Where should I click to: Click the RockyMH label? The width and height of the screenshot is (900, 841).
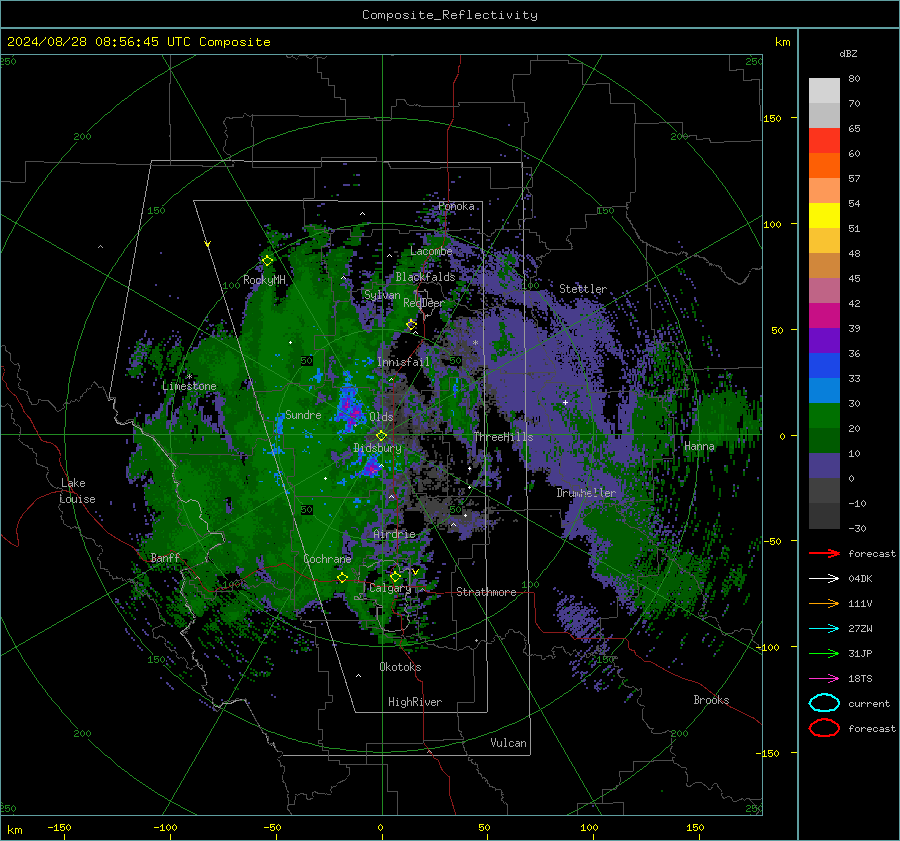pyautogui.click(x=264, y=280)
